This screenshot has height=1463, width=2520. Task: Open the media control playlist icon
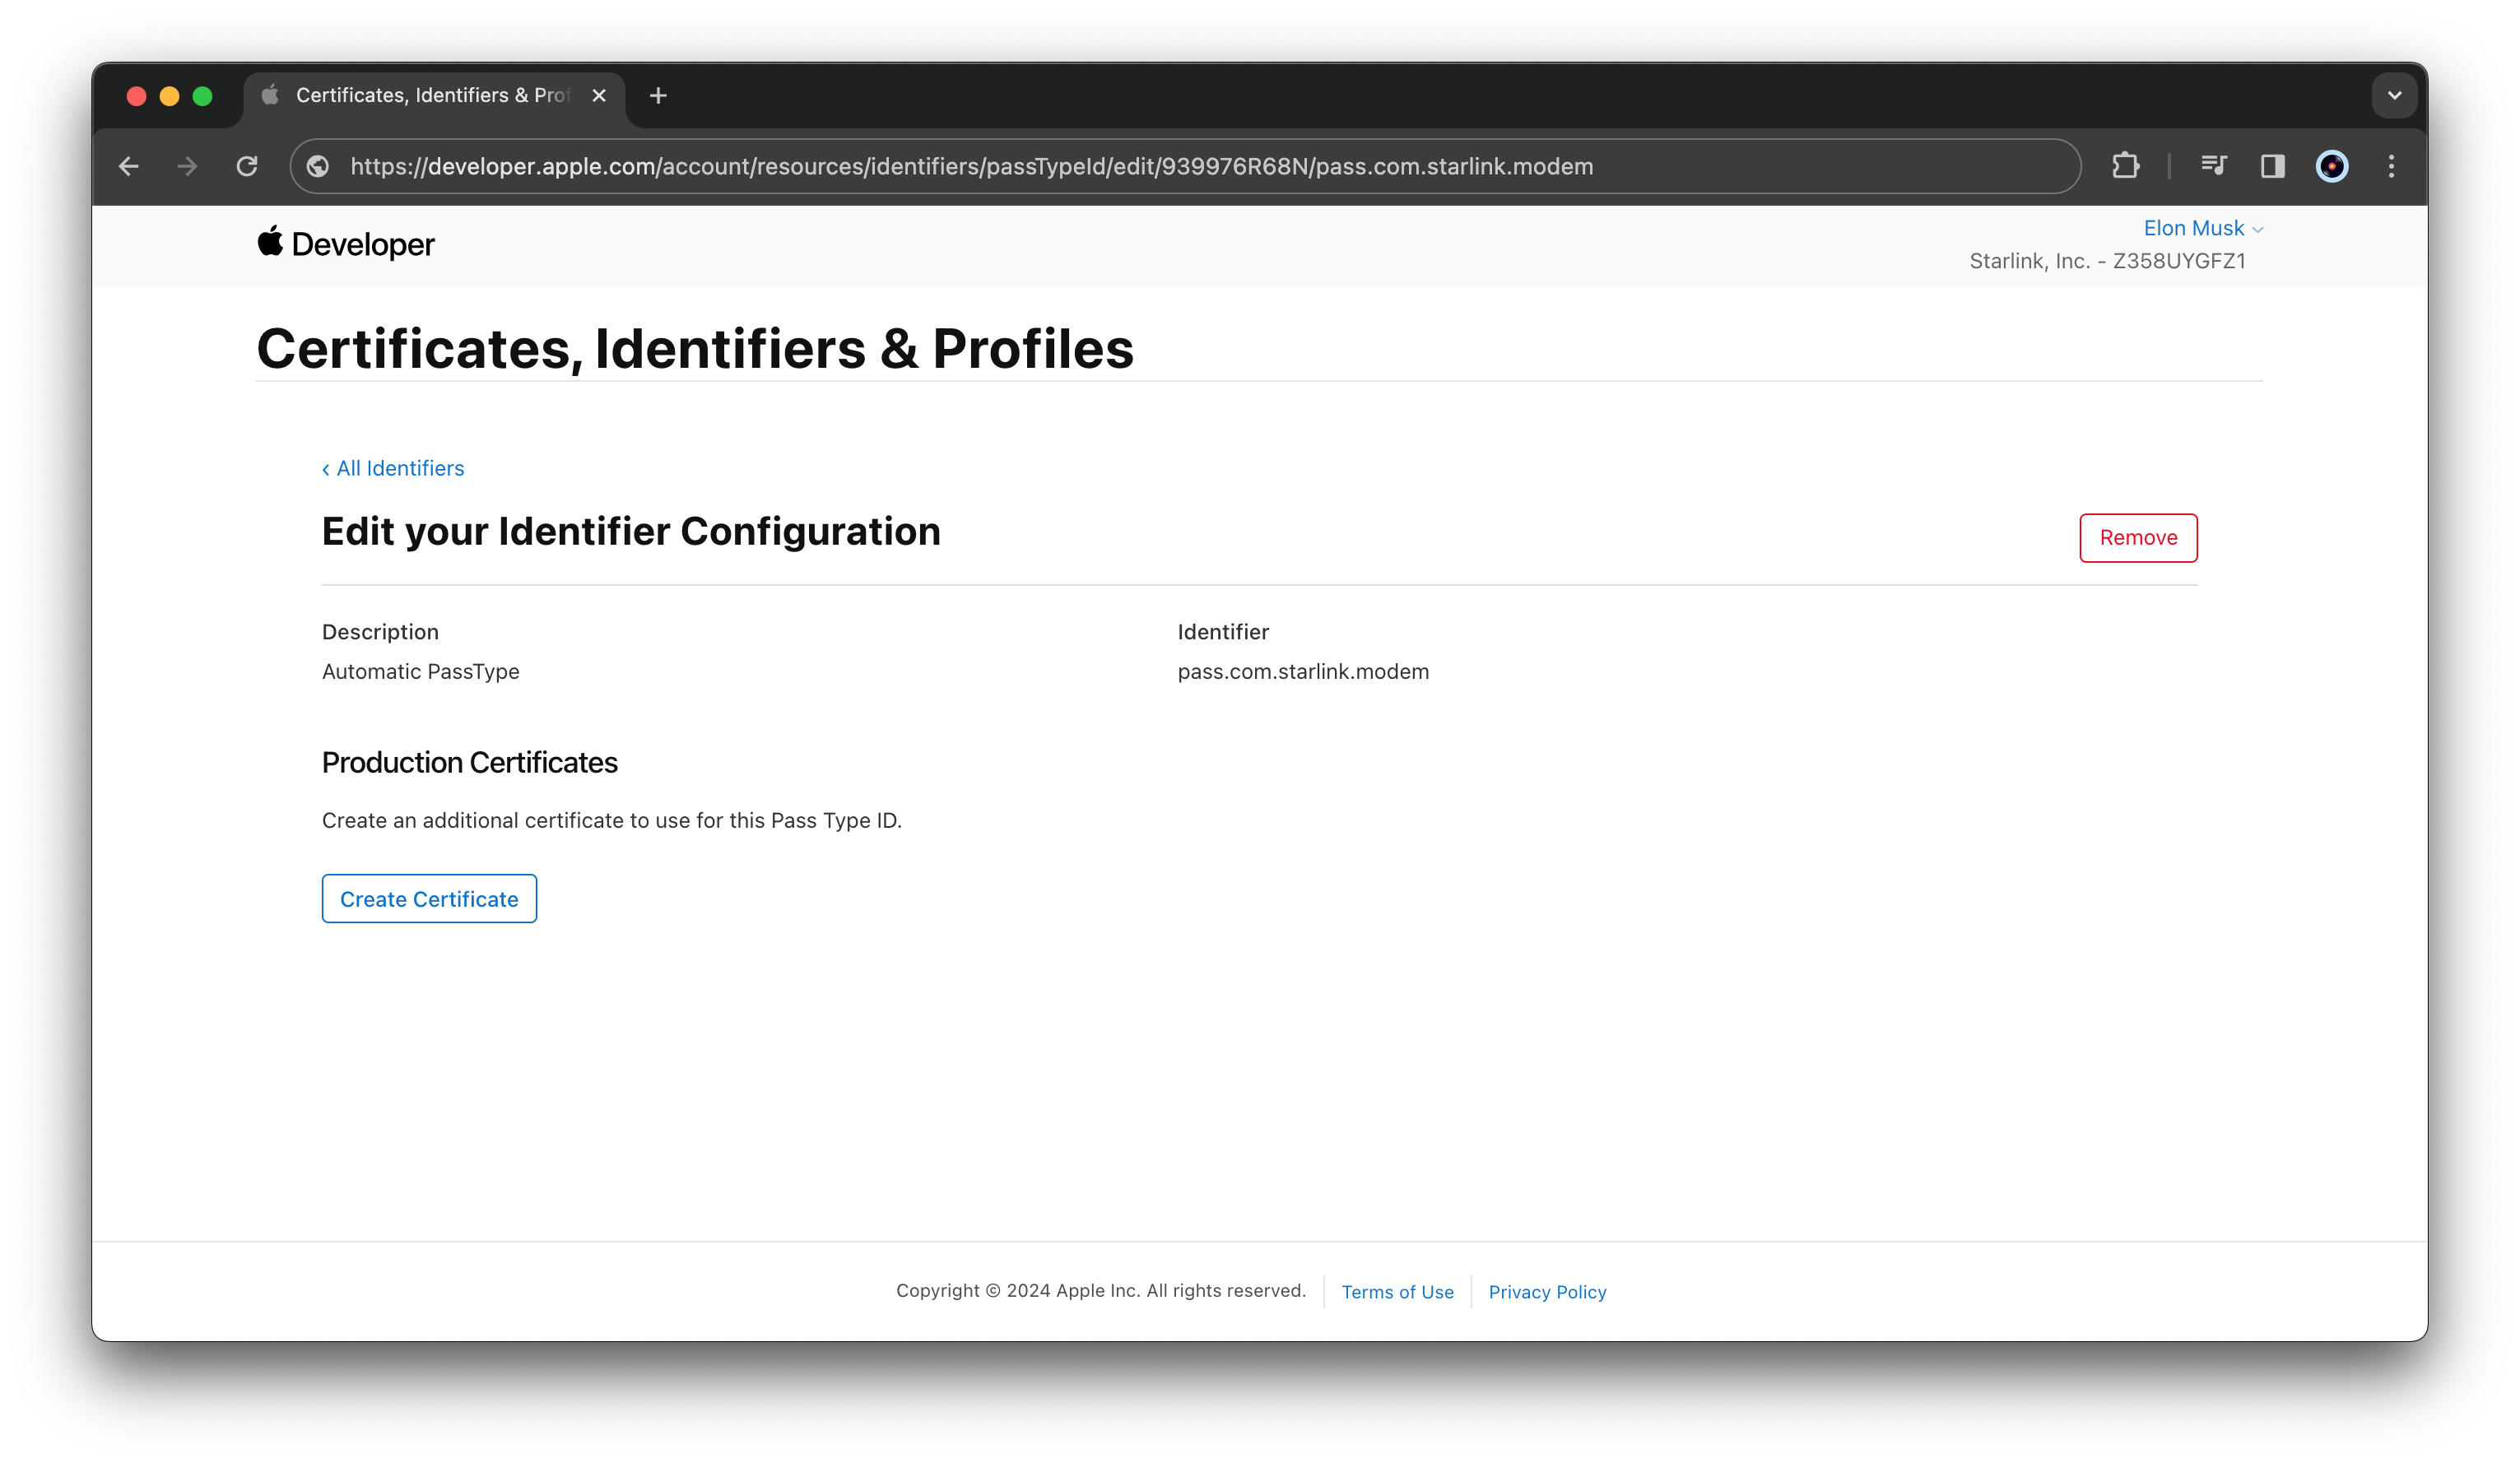click(x=2213, y=166)
